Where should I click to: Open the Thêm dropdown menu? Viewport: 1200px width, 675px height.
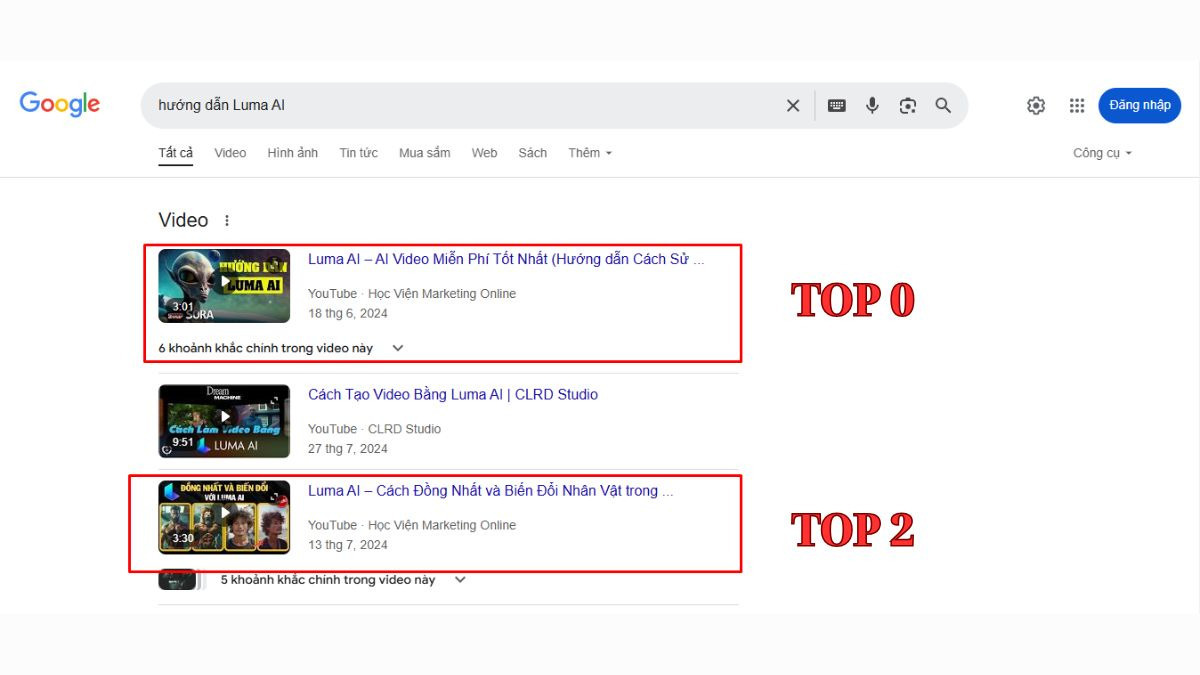590,153
